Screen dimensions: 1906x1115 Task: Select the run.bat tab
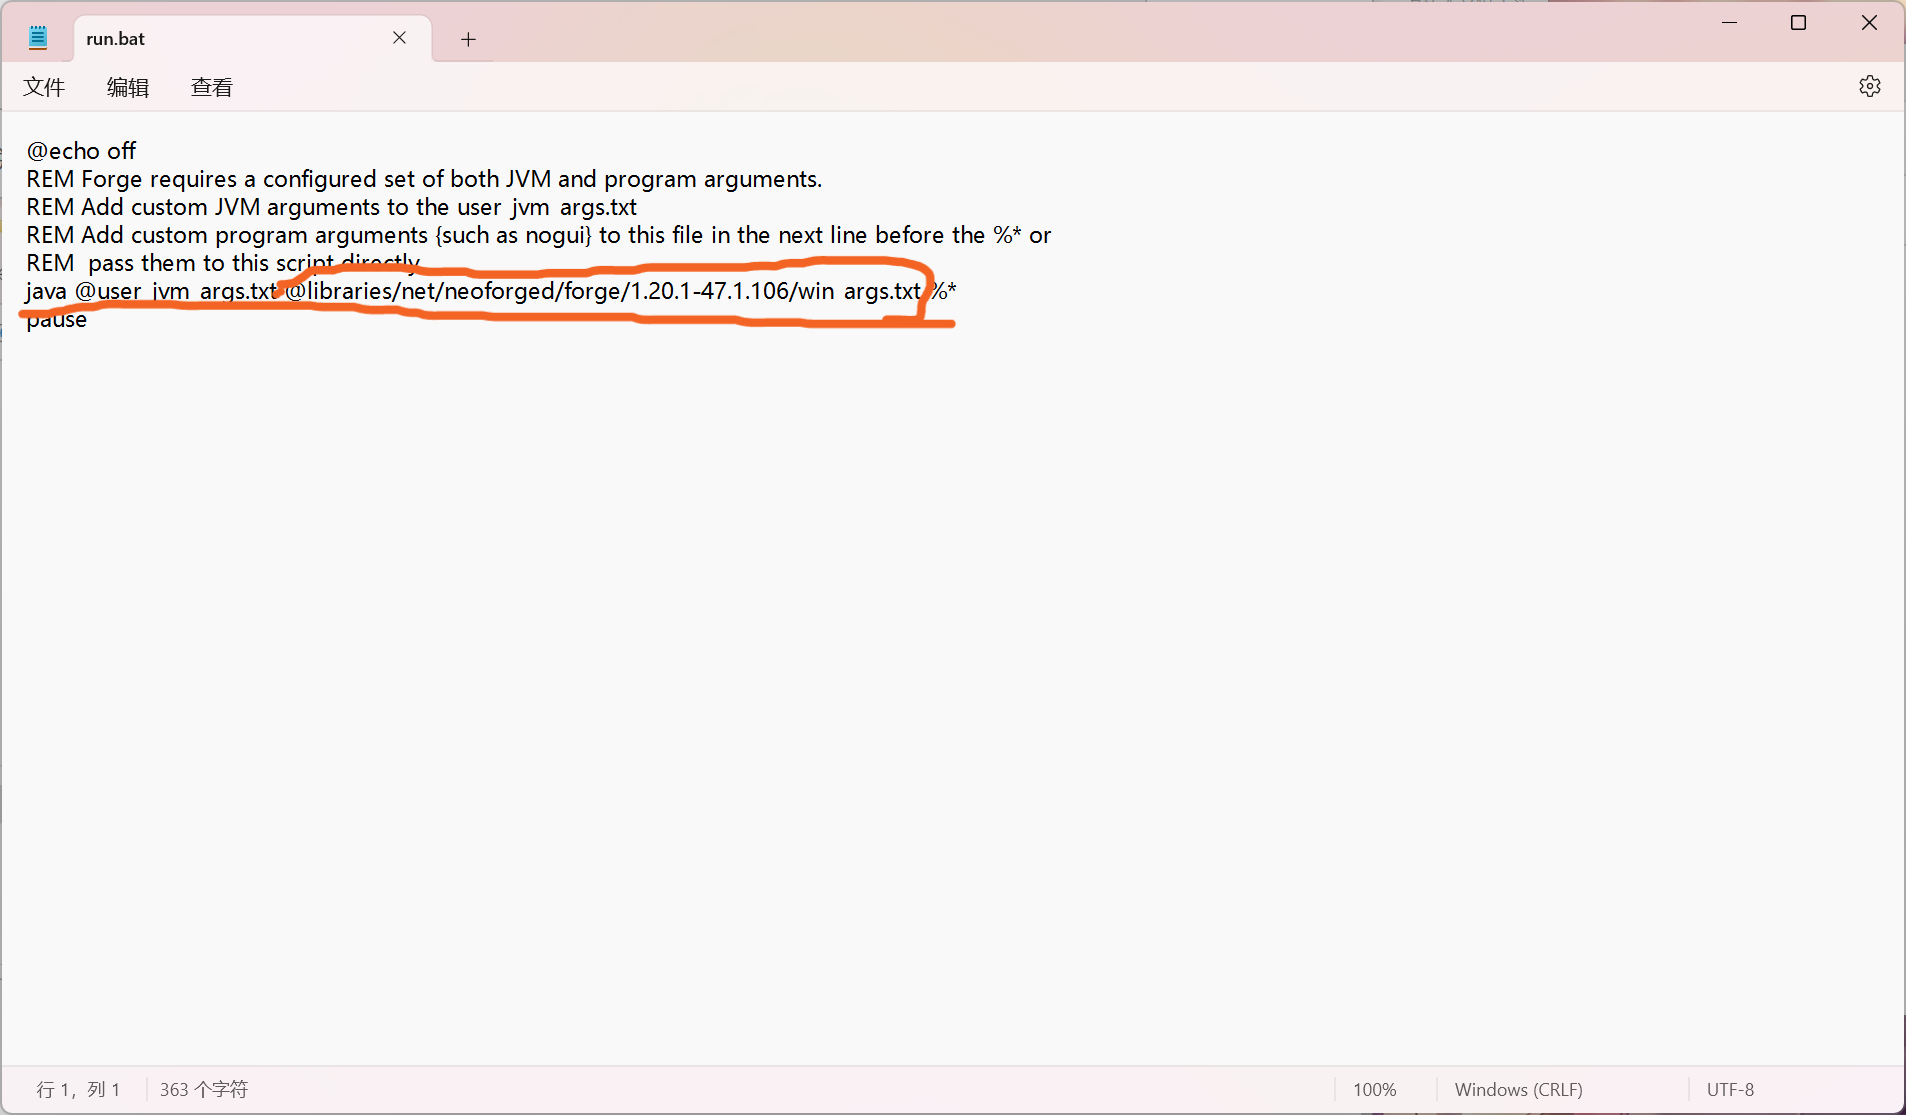200,39
